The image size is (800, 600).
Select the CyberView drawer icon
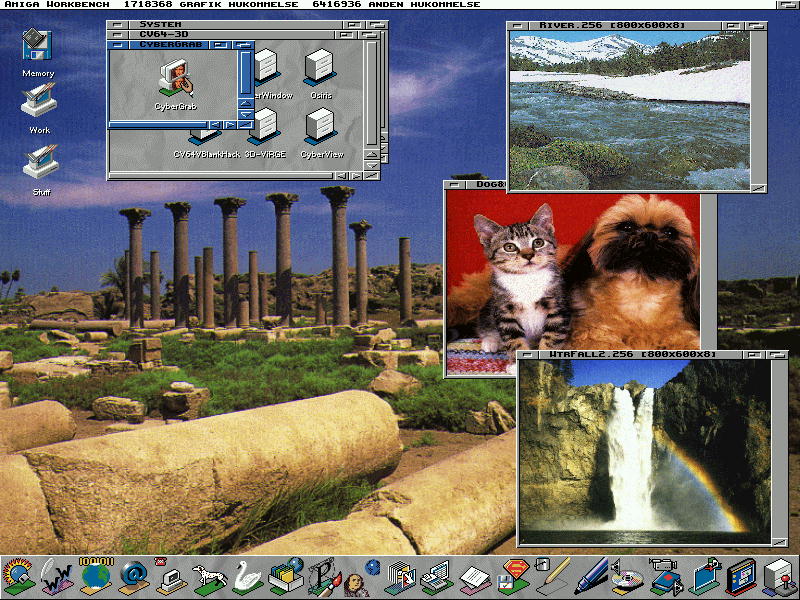click(321, 126)
